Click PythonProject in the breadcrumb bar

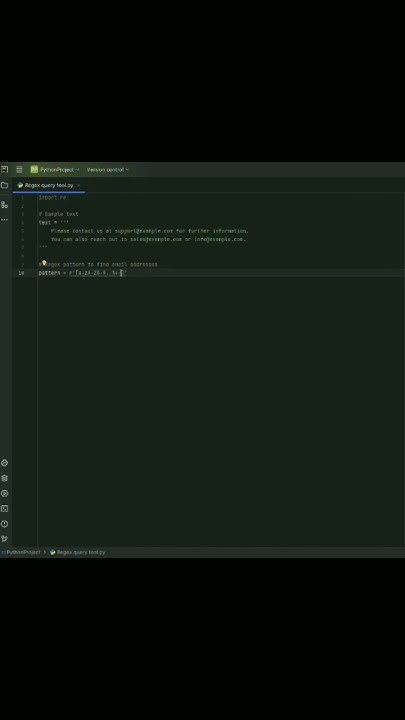(23, 552)
